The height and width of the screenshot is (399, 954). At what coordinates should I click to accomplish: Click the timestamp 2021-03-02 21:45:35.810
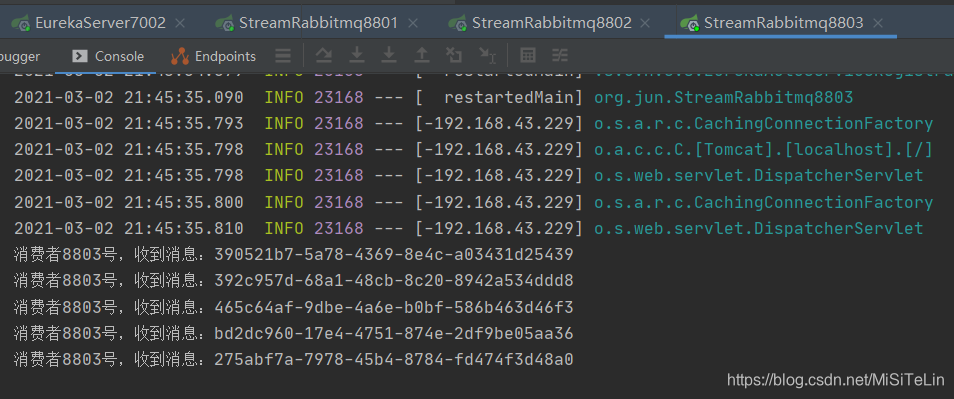[129, 229]
